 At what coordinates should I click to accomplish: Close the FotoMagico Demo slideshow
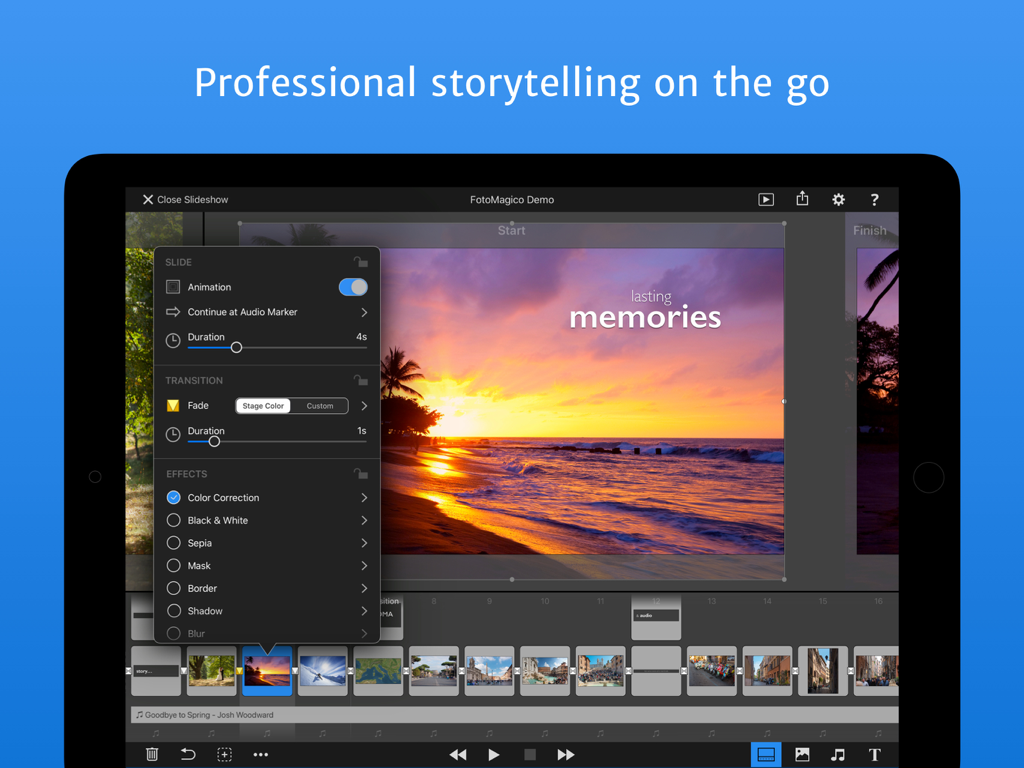coord(184,199)
